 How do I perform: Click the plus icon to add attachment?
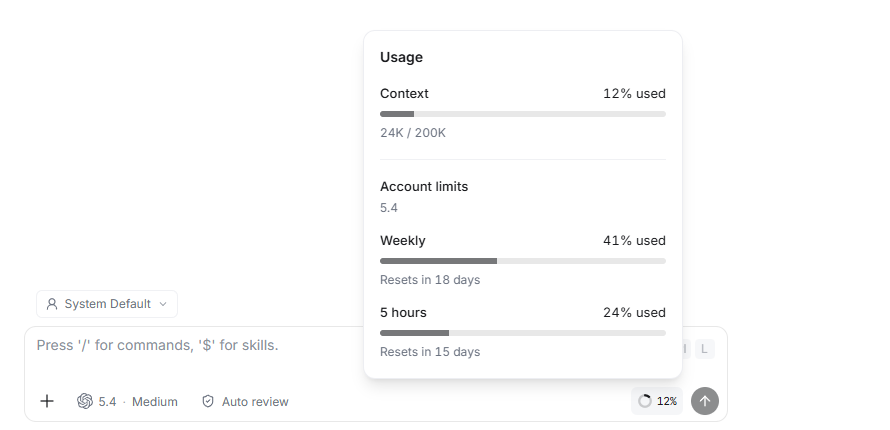click(x=47, y=402)
